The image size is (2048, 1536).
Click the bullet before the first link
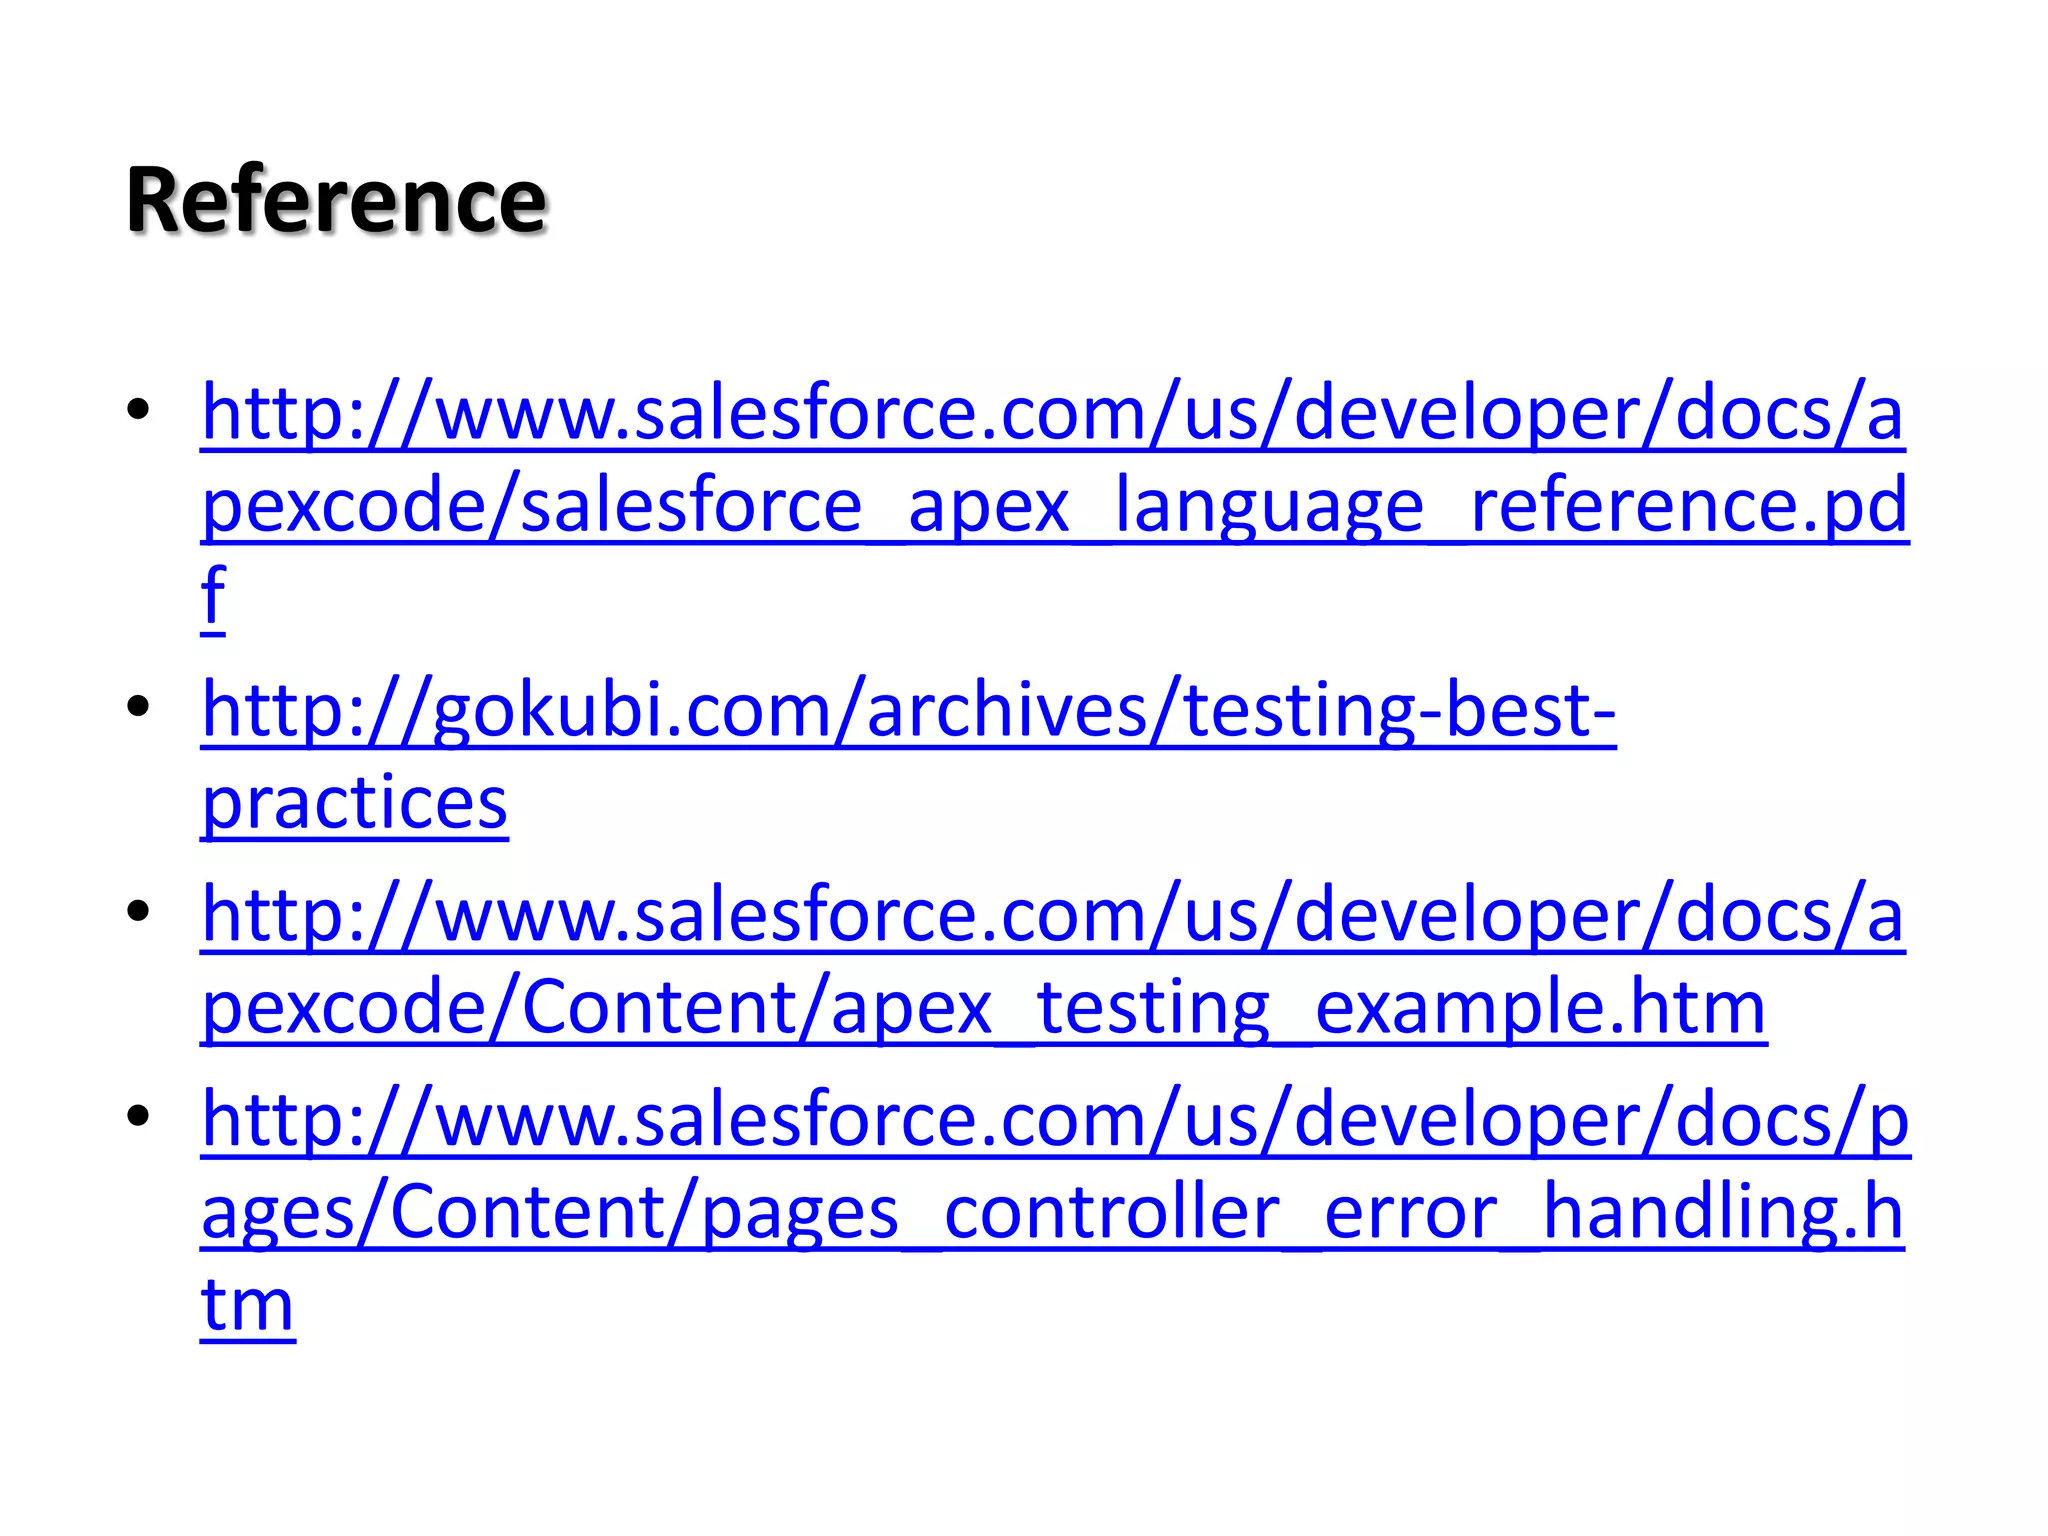click(x=138, y=409)
